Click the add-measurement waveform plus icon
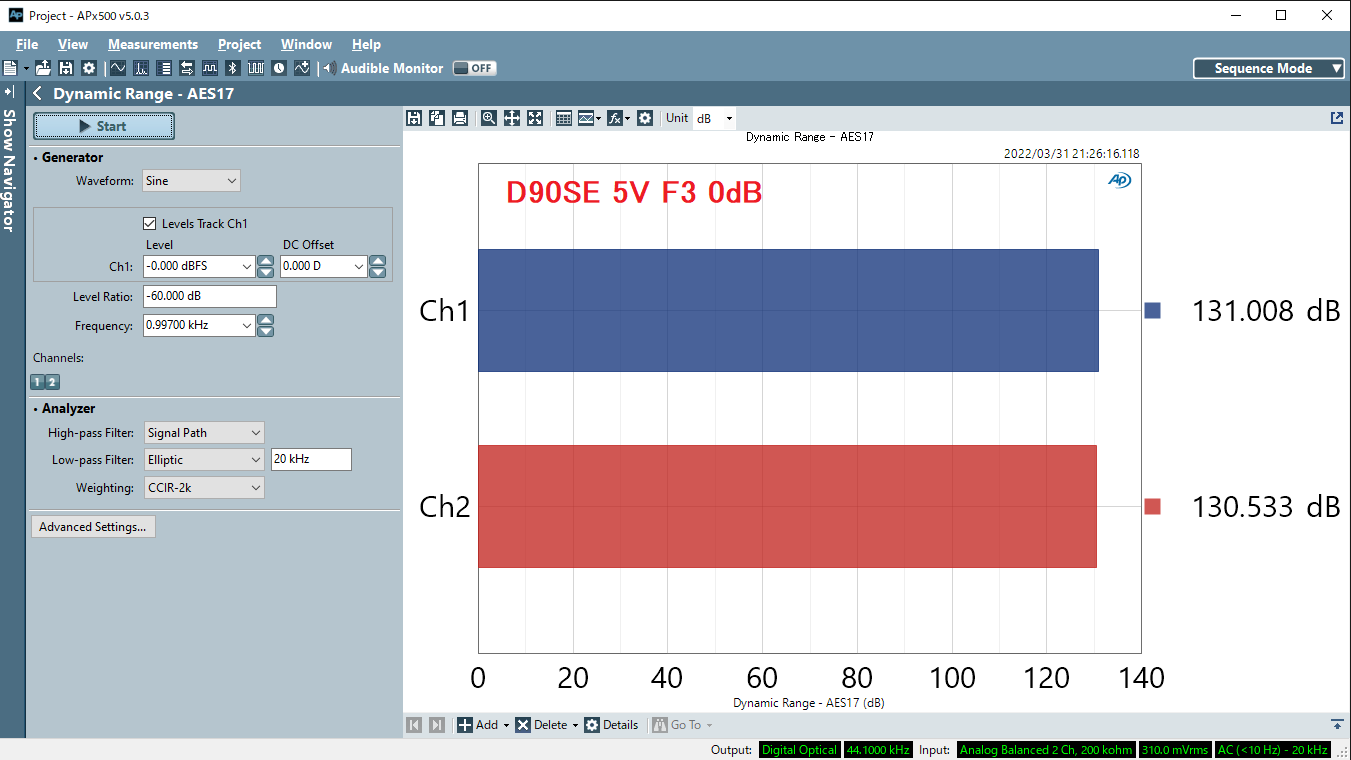Viewport: 1351px width, 760px height. [x=302, y=68]
